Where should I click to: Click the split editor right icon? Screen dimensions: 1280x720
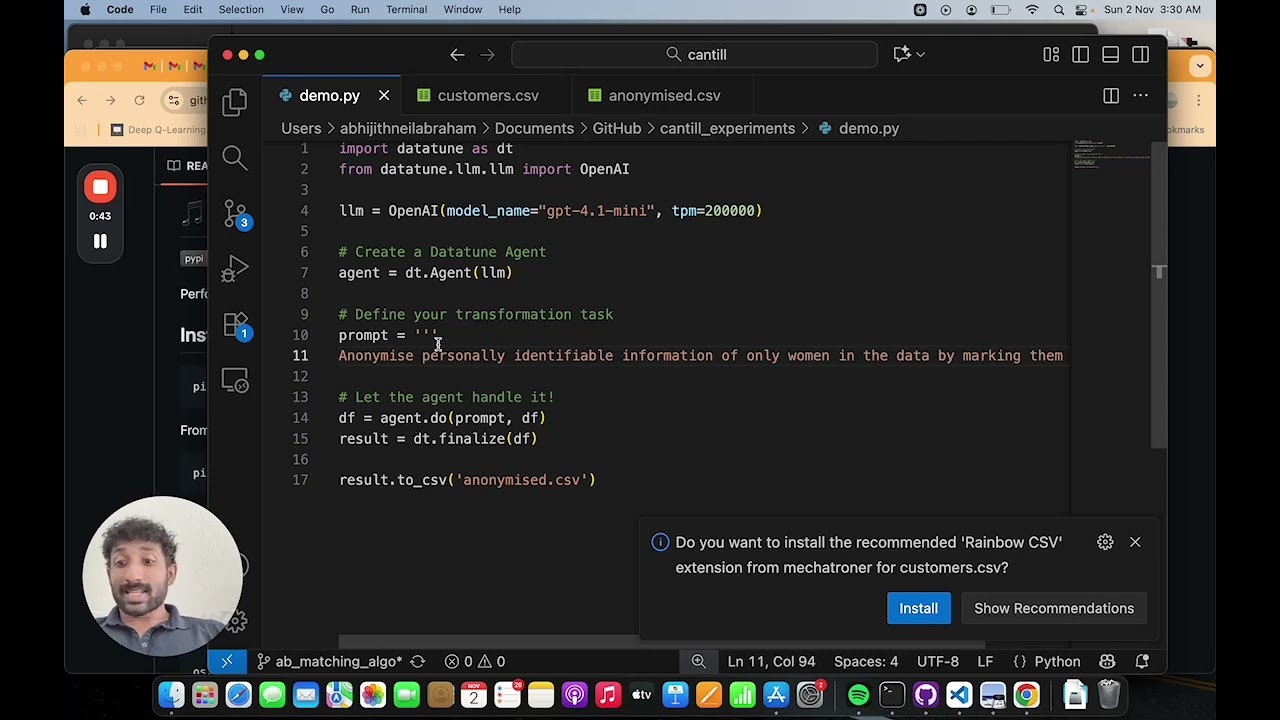pos(1110,96)
